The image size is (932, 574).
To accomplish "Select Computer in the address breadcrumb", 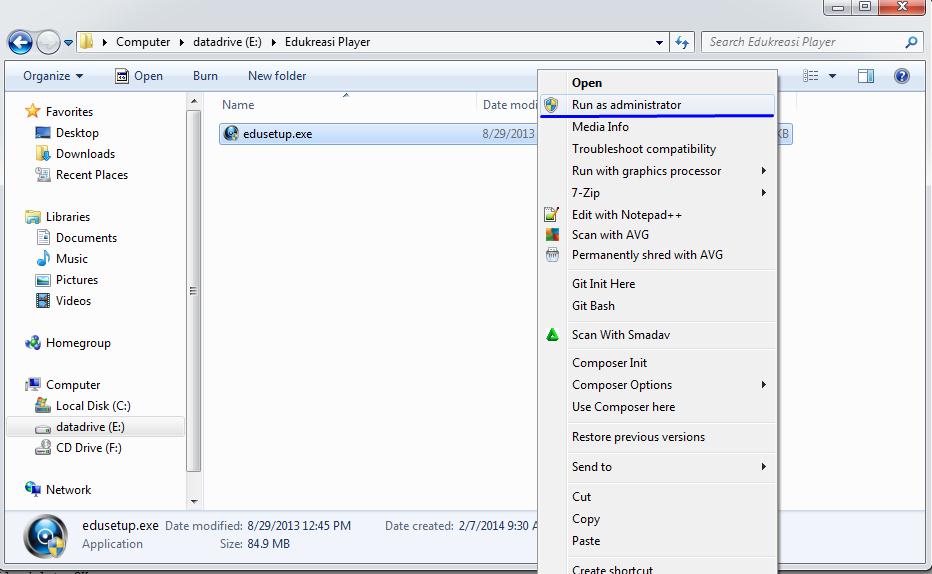I will [x=143, y=42].
